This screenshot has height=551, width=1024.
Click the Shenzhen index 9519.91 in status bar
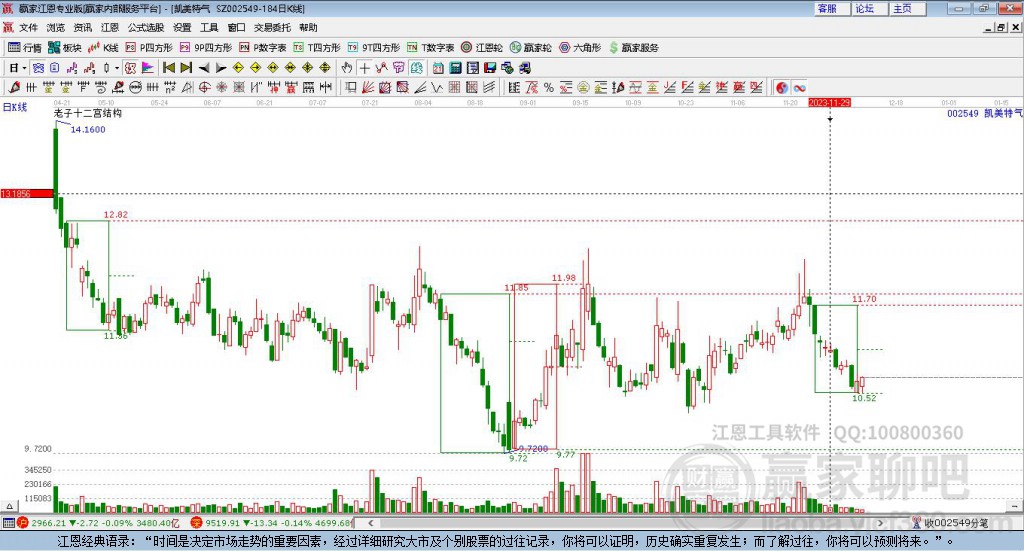[x=223, y=523]
